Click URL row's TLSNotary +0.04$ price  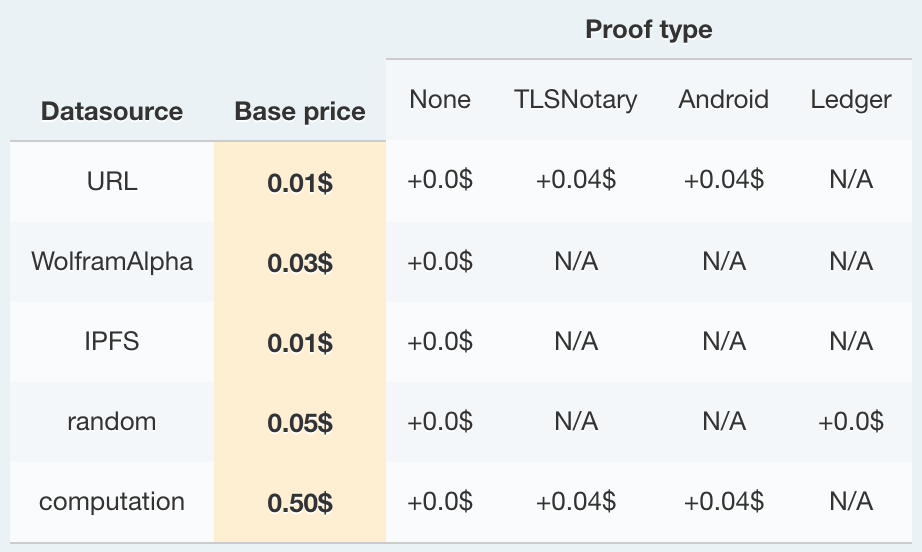click(576, 181)
